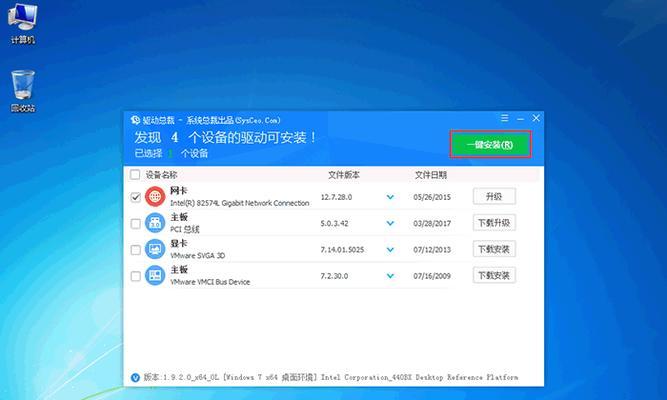Close the driver installer window
667x400 pixels.
click(x=536, y=118)
